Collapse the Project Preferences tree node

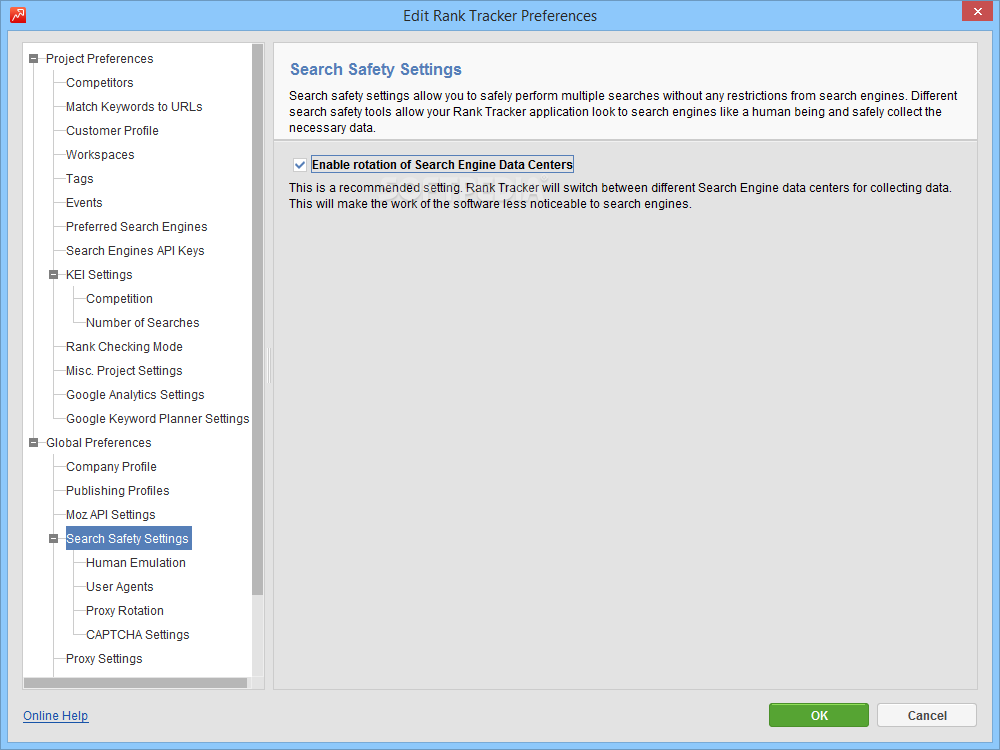pyautogui.click(x=34, y=59)
